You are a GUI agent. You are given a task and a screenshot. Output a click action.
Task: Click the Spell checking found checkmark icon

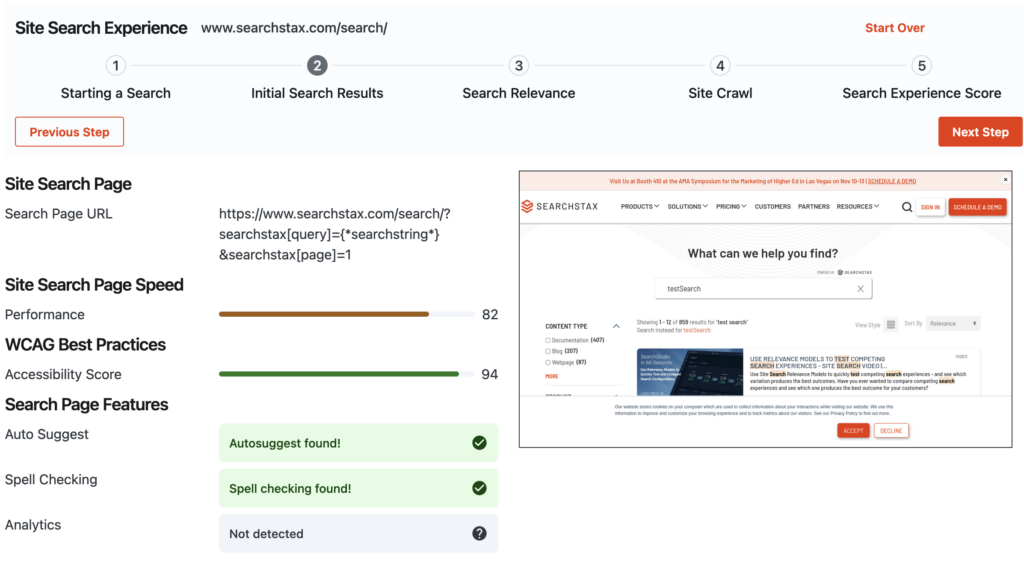(x=479, y=488)
